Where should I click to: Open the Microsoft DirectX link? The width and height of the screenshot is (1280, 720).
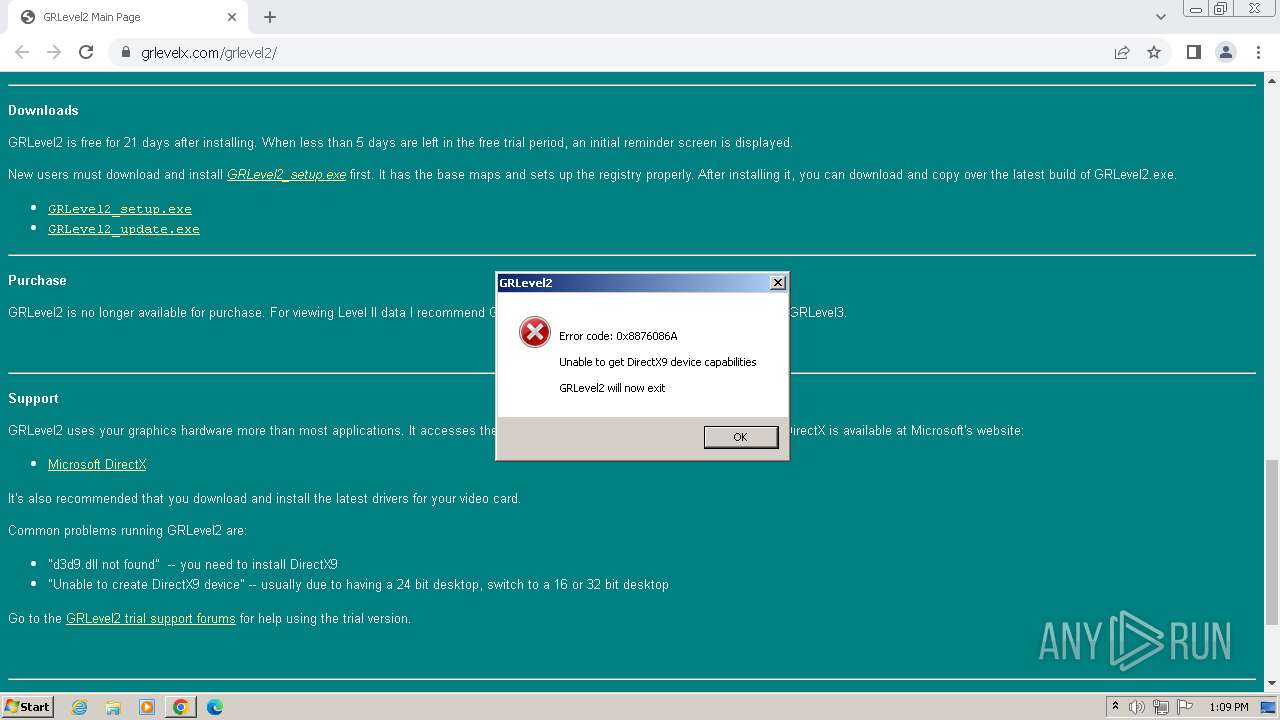click(97, 465)
